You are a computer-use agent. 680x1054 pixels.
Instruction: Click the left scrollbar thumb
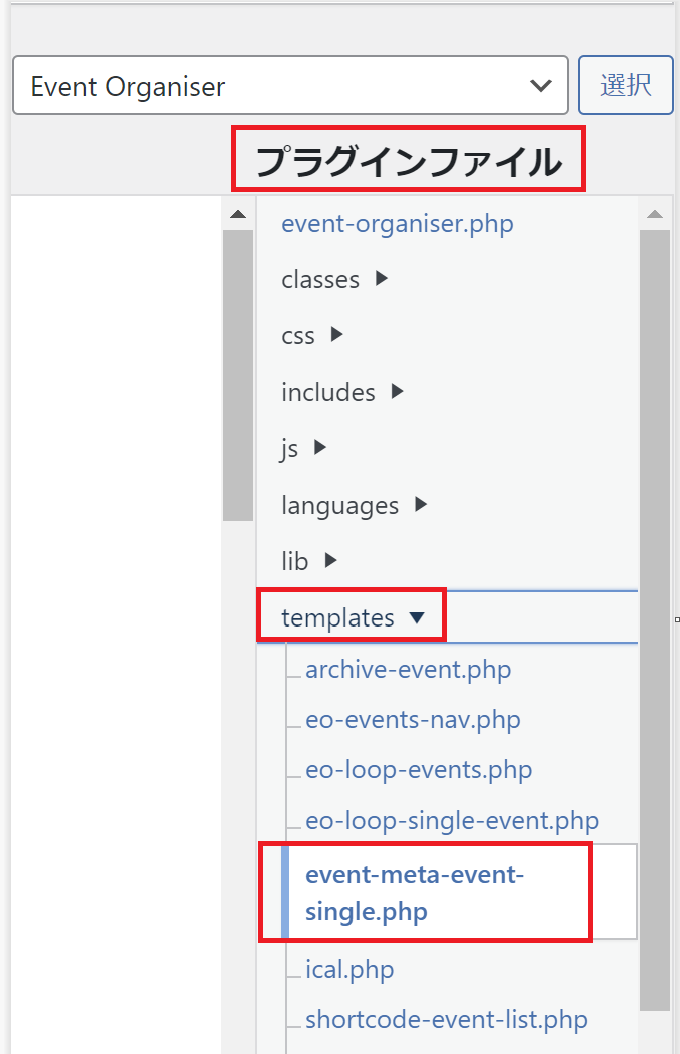(x=238, y=375)
